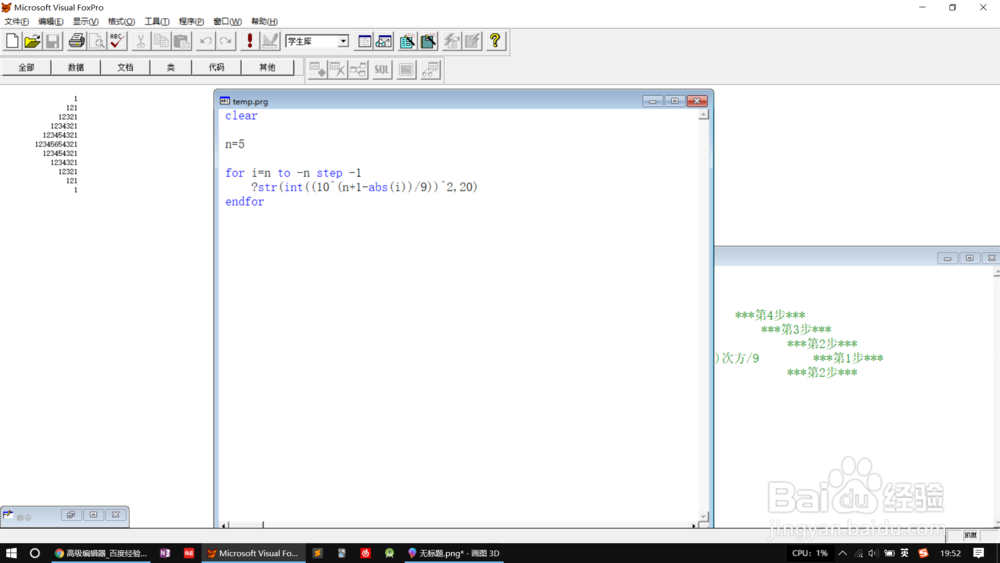Click the query destination icon
This screenshot has width=1000, height=563.
[x=430, y=69]
